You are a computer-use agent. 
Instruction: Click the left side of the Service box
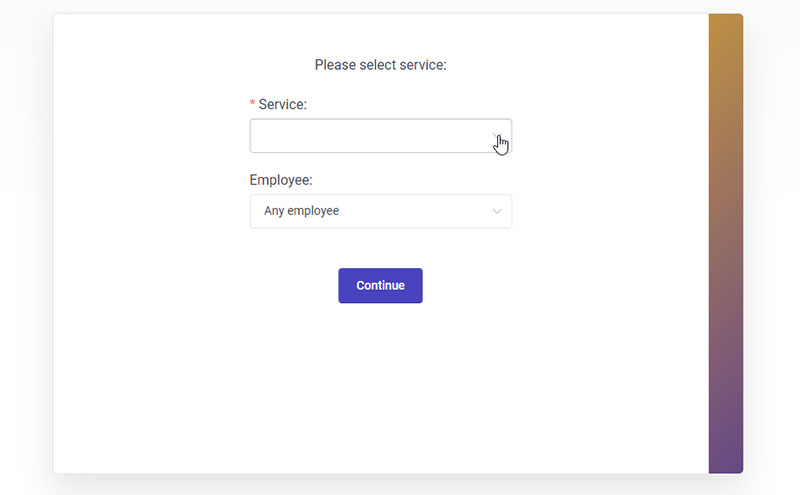[x=286, y=136]
